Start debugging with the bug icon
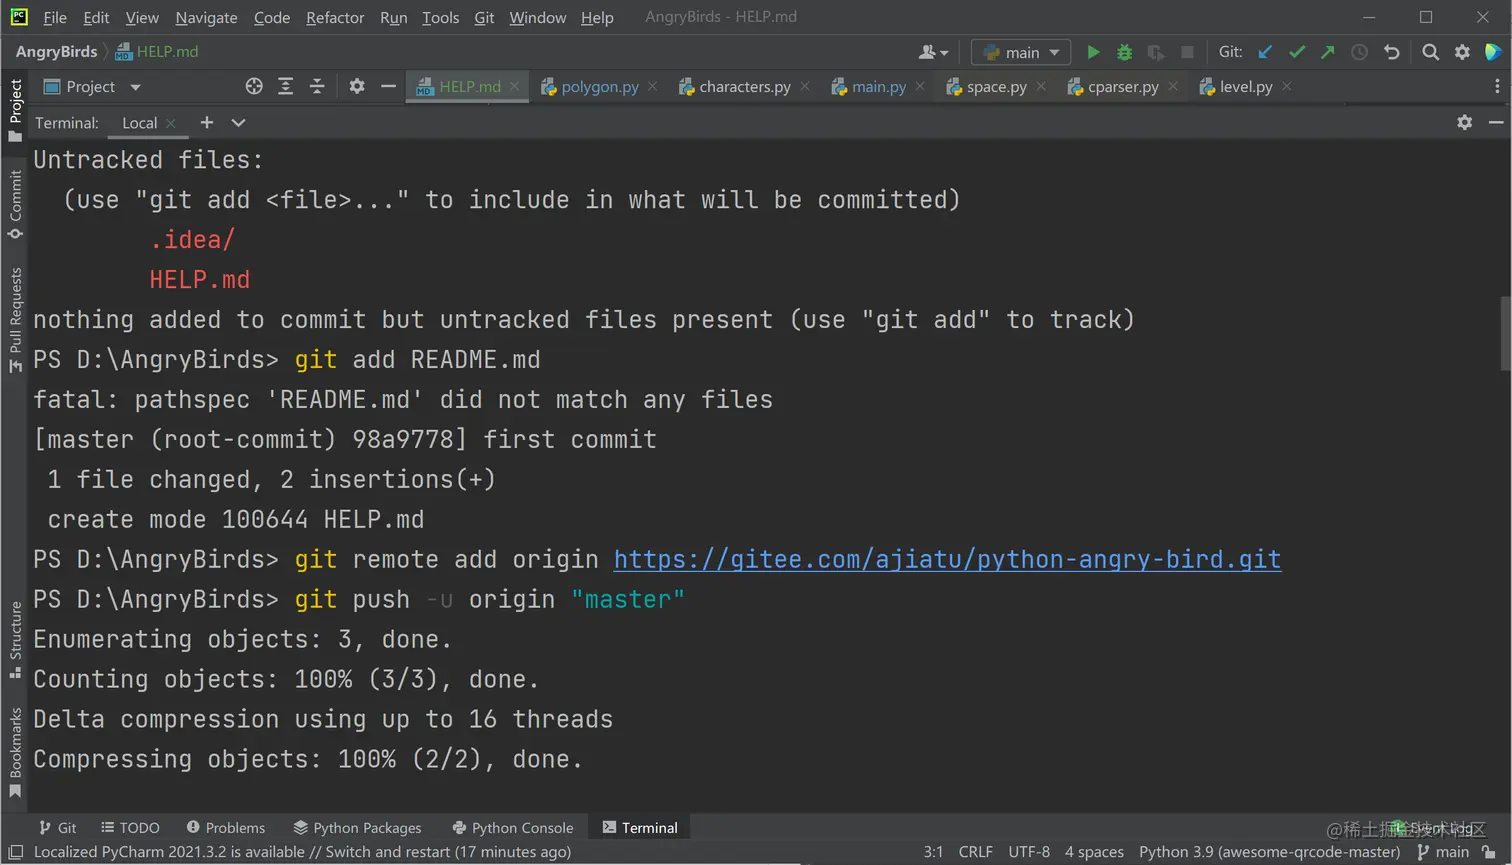The height and width of the screenshot is (865, 1512). tap(1124, 52)
